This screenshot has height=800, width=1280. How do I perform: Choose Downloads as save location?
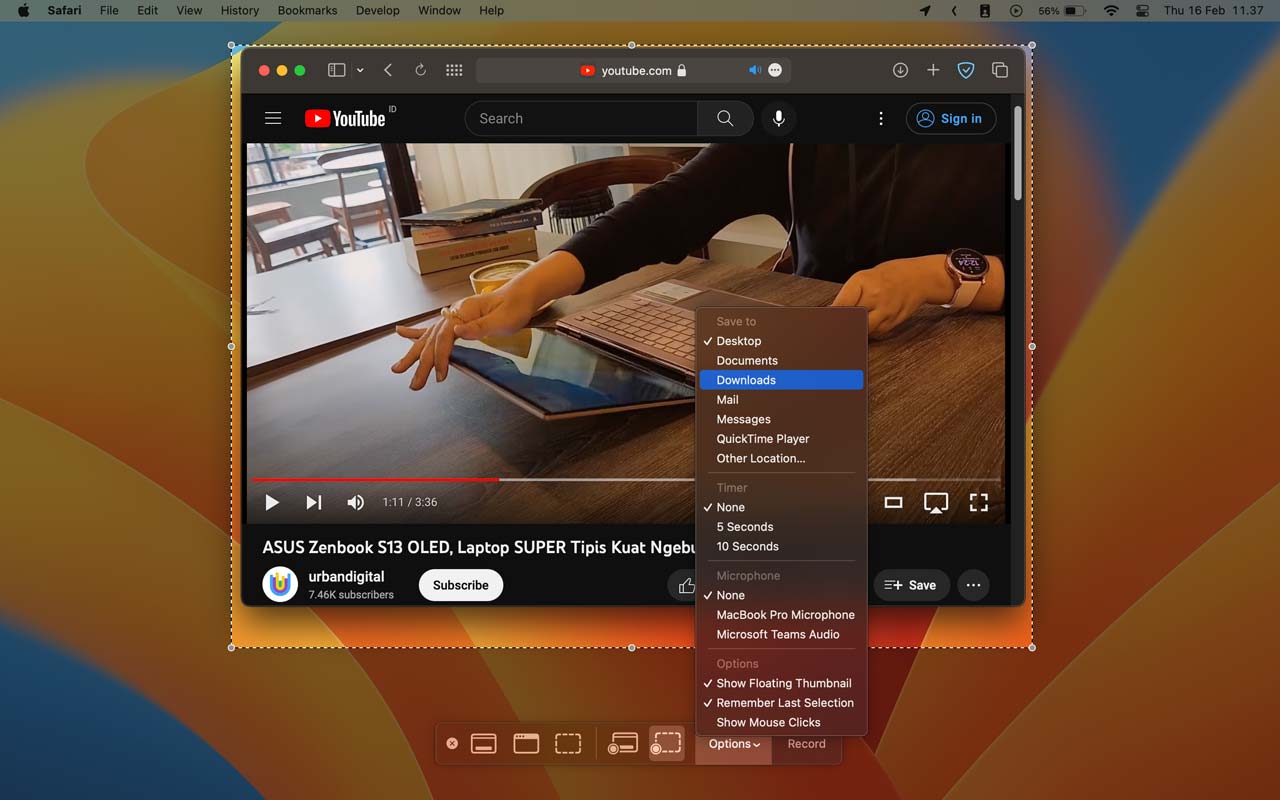[x=781, y=380]
